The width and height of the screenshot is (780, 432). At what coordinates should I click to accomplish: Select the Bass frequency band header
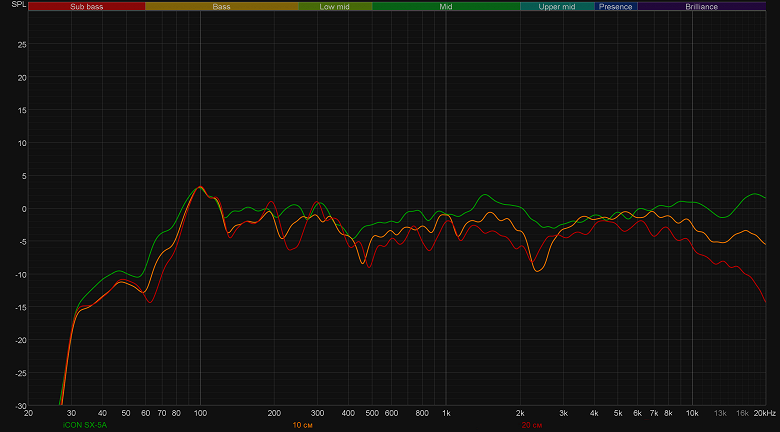click(x=221, y=6)
